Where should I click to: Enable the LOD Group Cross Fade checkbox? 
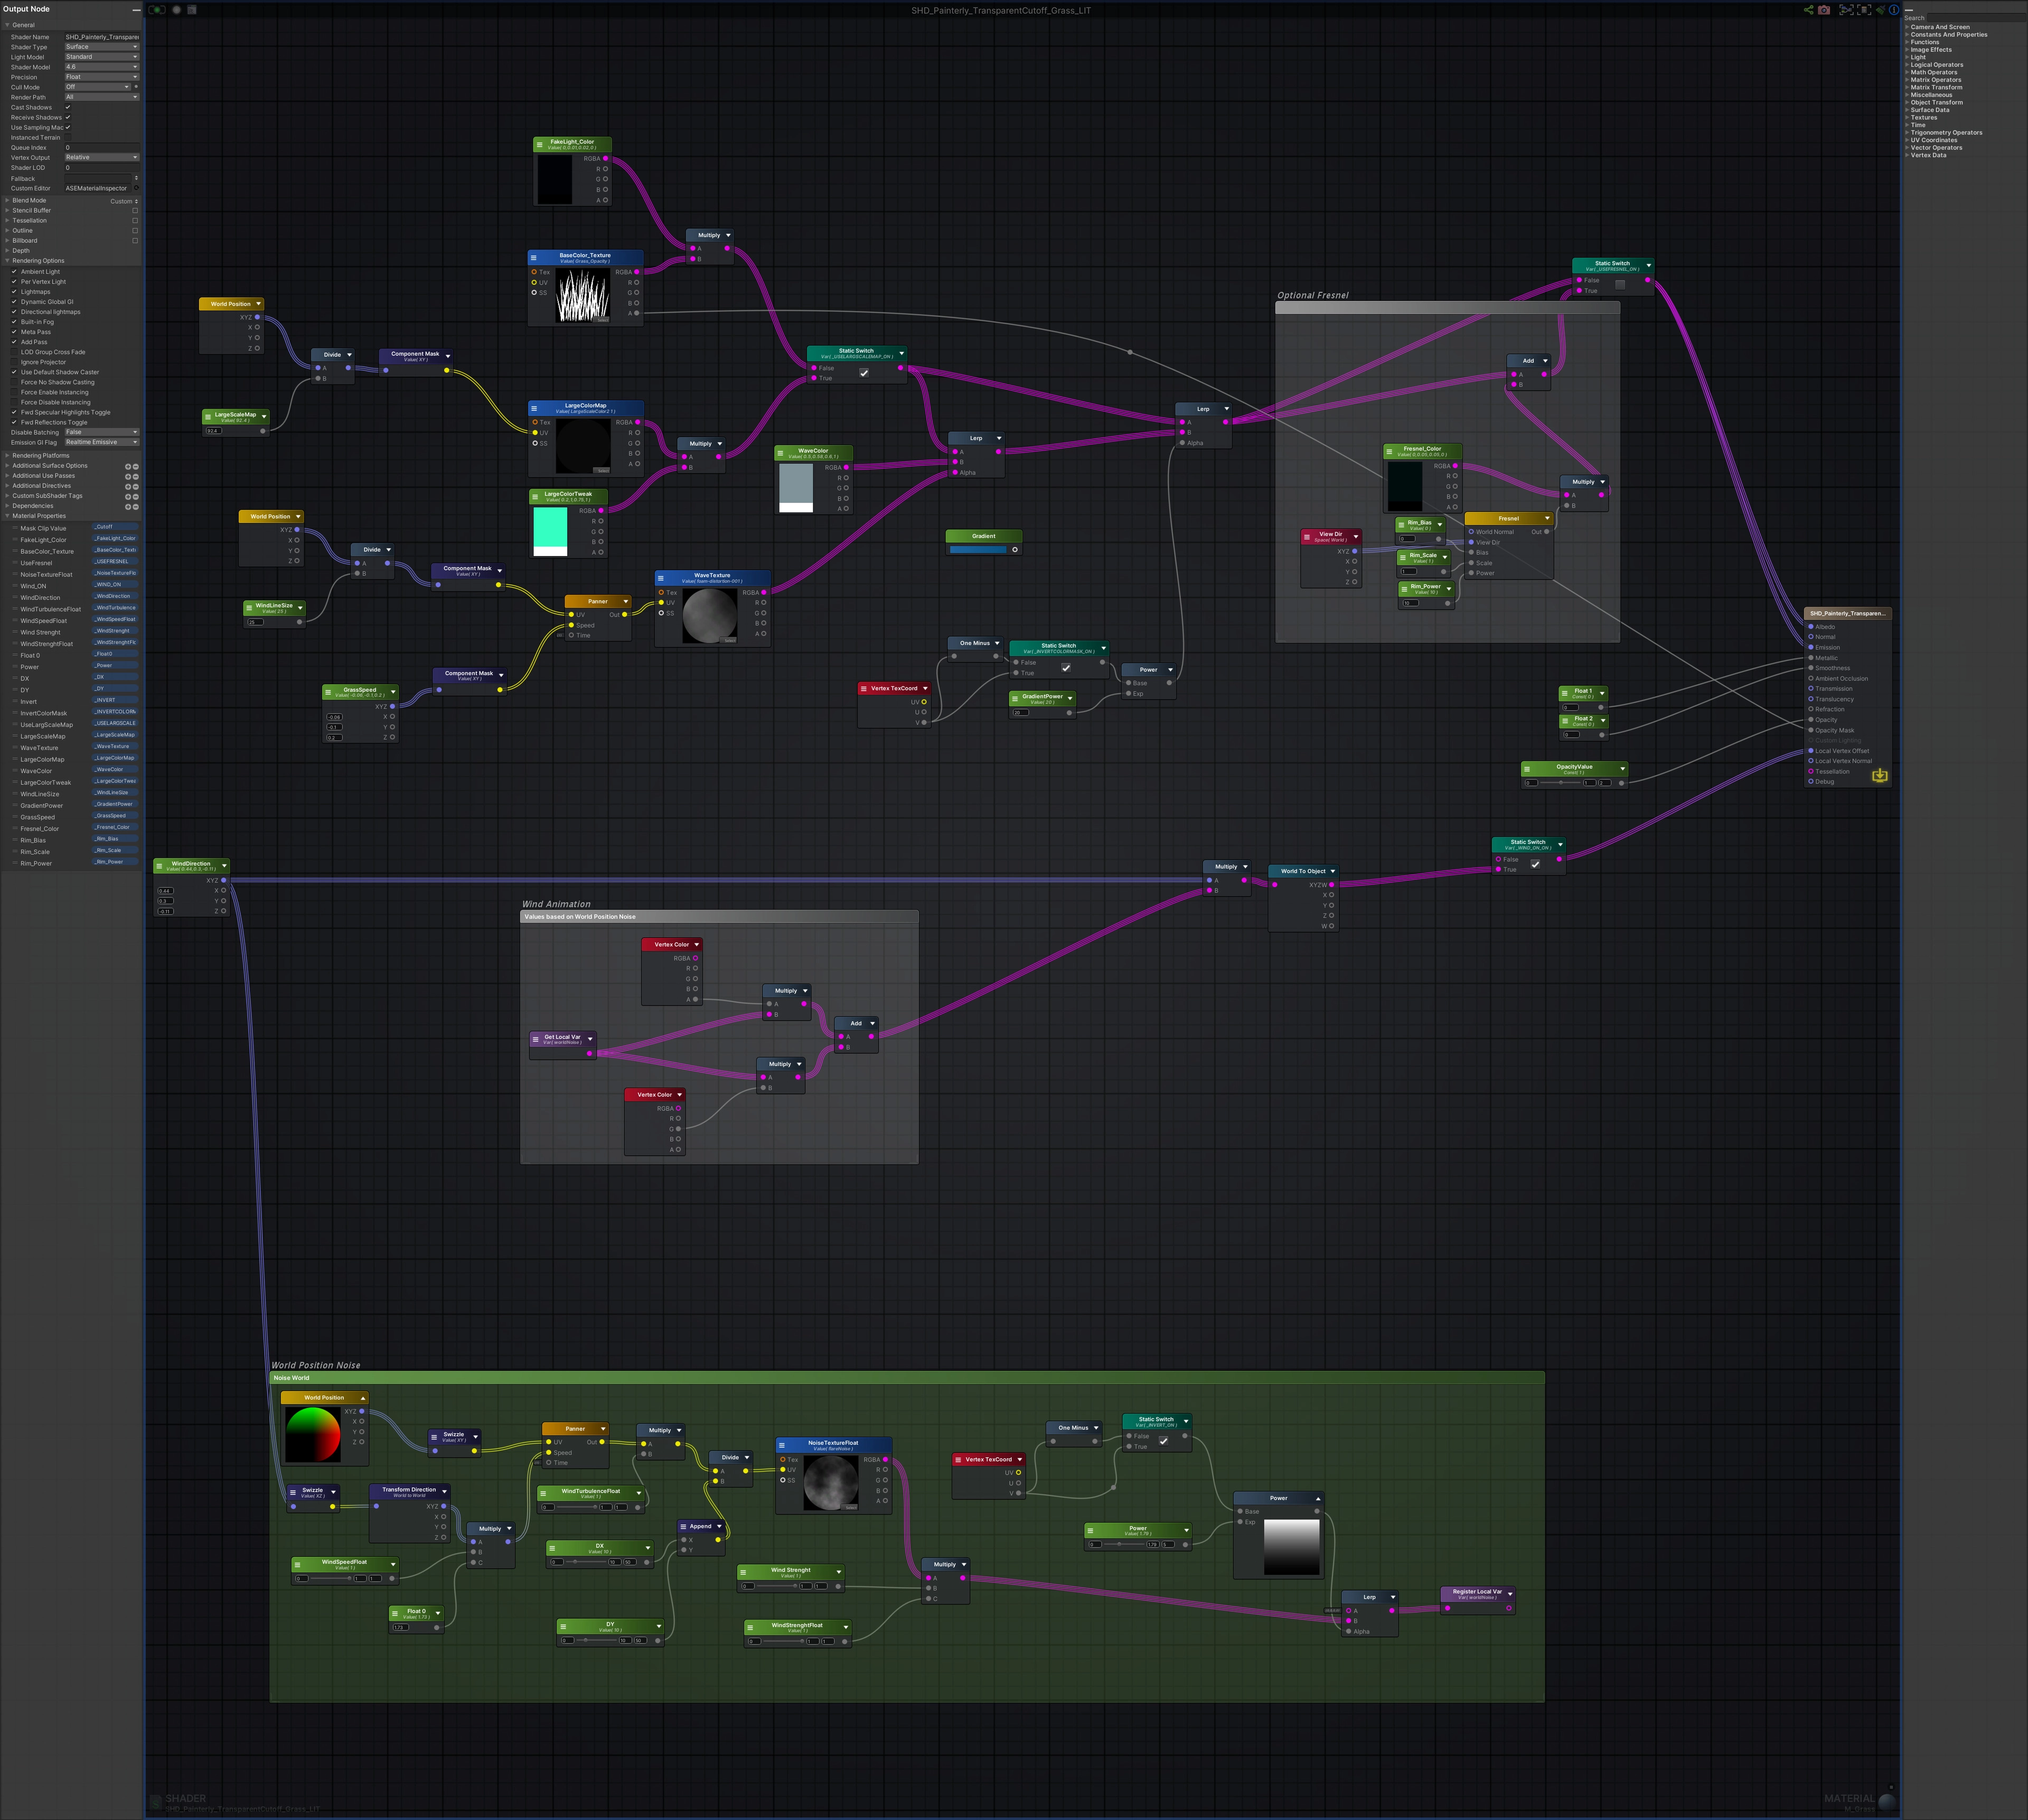(x=14, y=352)
